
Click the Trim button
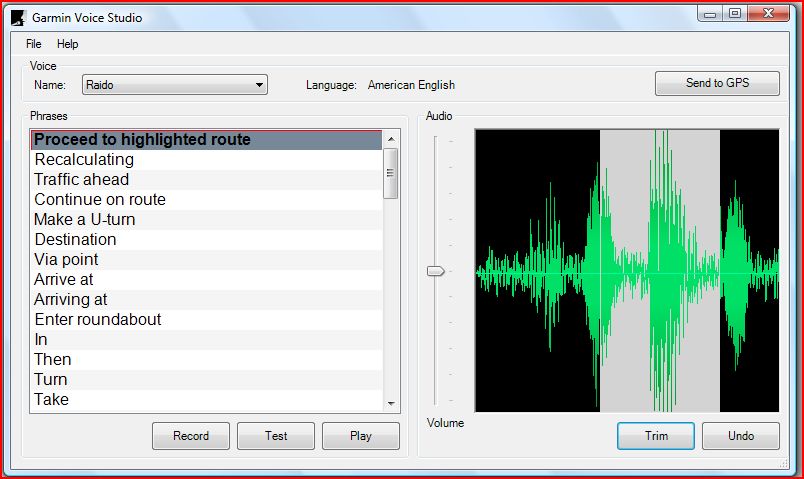click(656, 436)
